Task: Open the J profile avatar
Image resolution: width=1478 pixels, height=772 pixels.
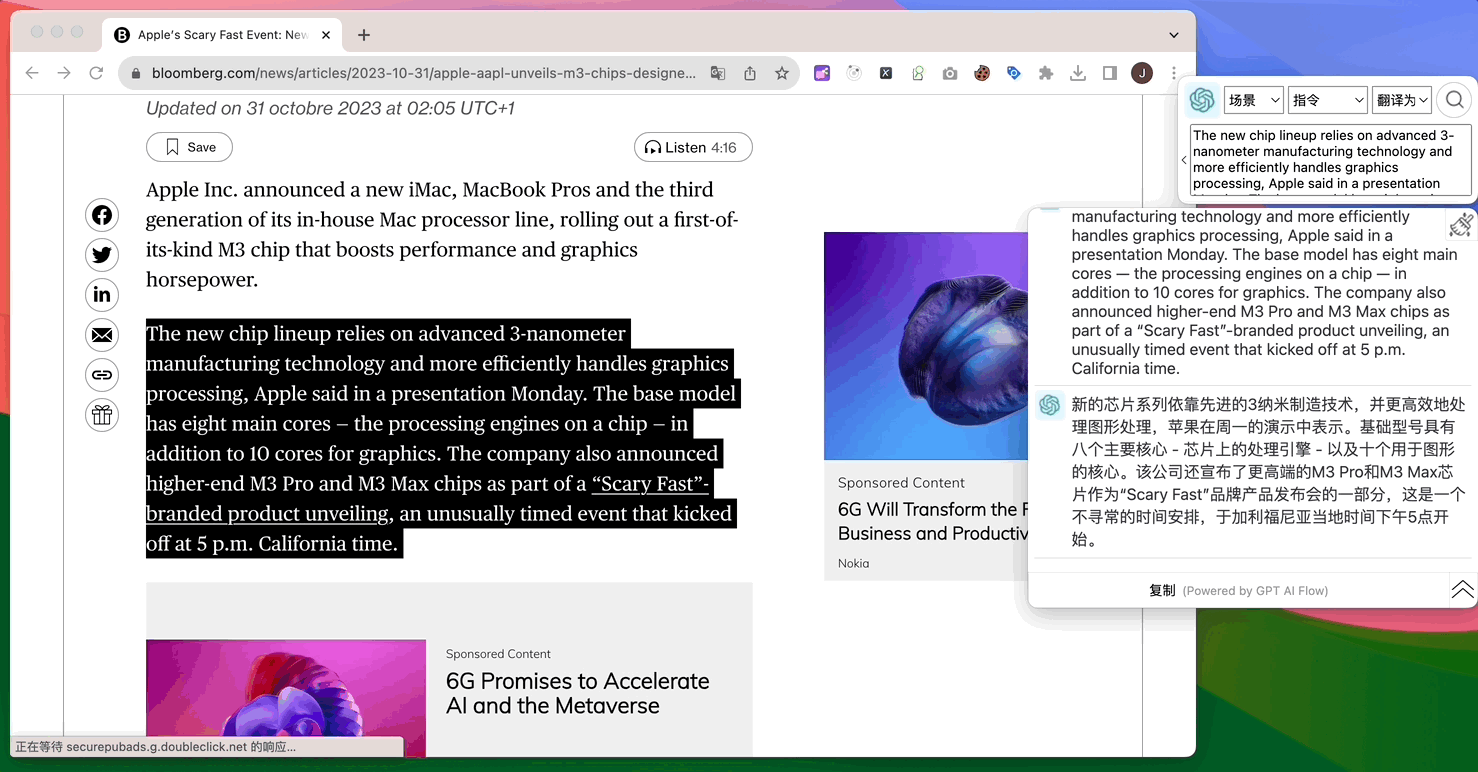Action: click(1142, 73)
